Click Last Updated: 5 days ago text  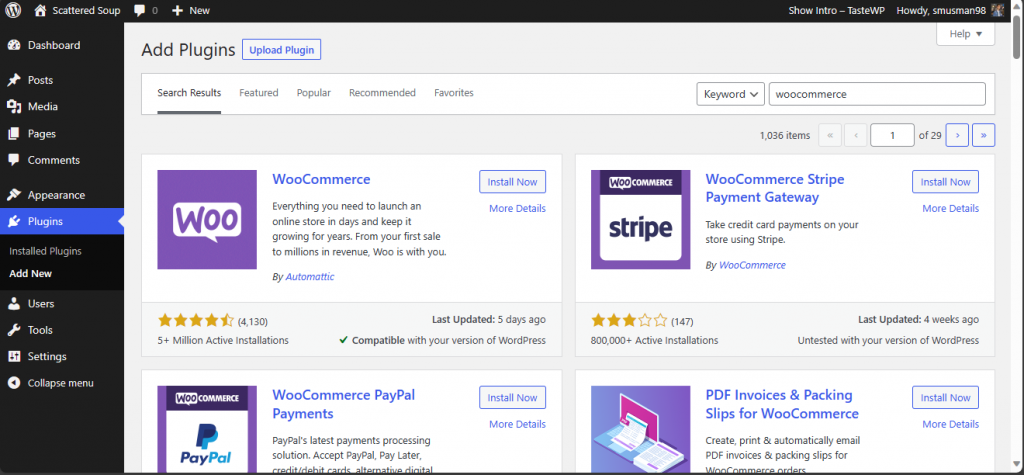pyautogui.click(x=488, y=320)
